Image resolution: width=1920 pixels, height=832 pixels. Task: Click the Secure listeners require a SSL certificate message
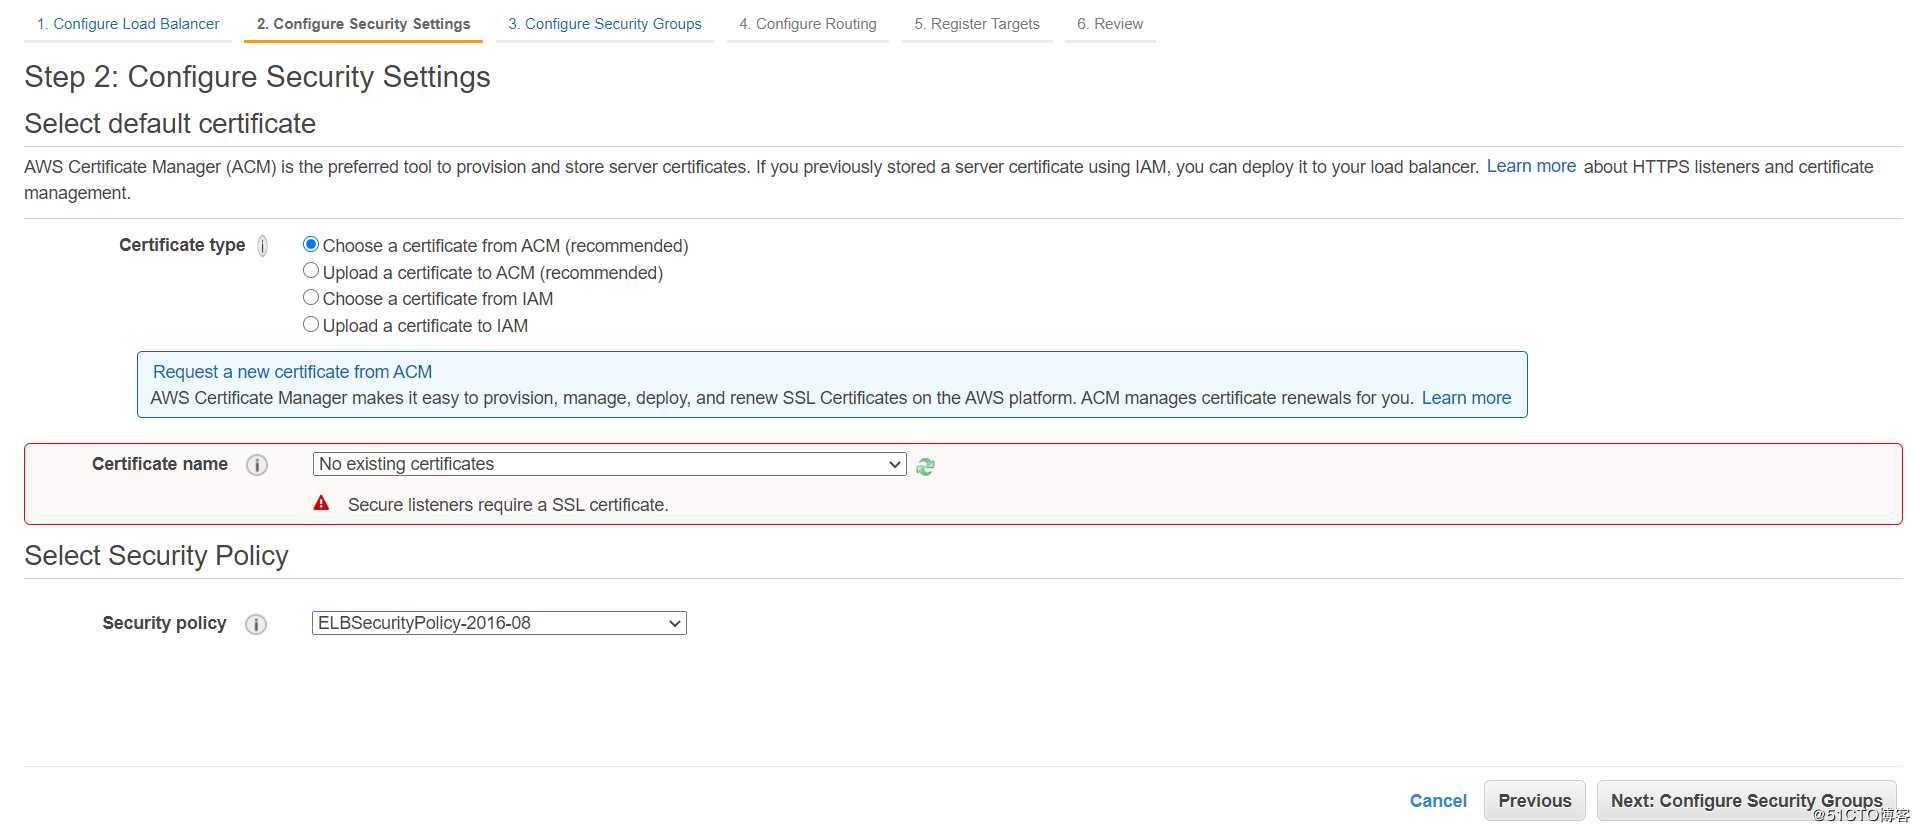(x=508, y=505)
